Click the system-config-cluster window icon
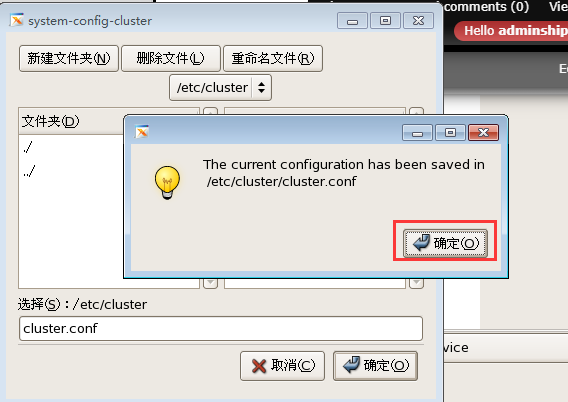This screenshot has height=402, width=568. (x=17, y=20)
